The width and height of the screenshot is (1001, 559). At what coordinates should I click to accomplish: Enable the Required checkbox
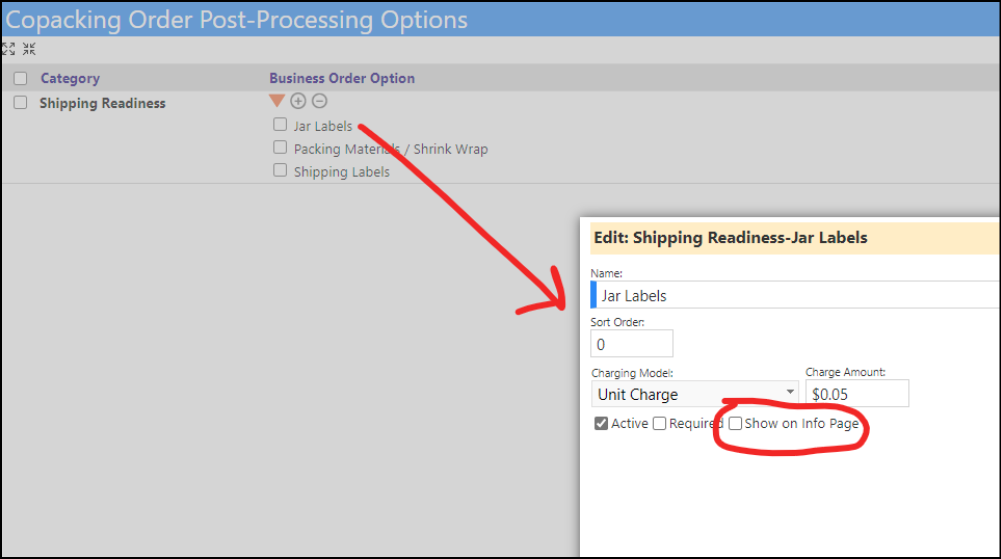(x=659, y=424)
